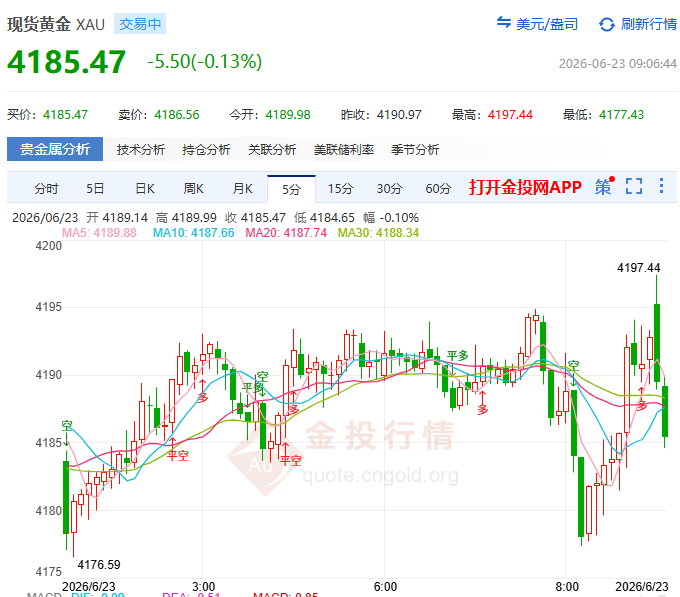Click the MA20: 4187.74 legend
The image size is (680, 597).
tap(286, 233)
